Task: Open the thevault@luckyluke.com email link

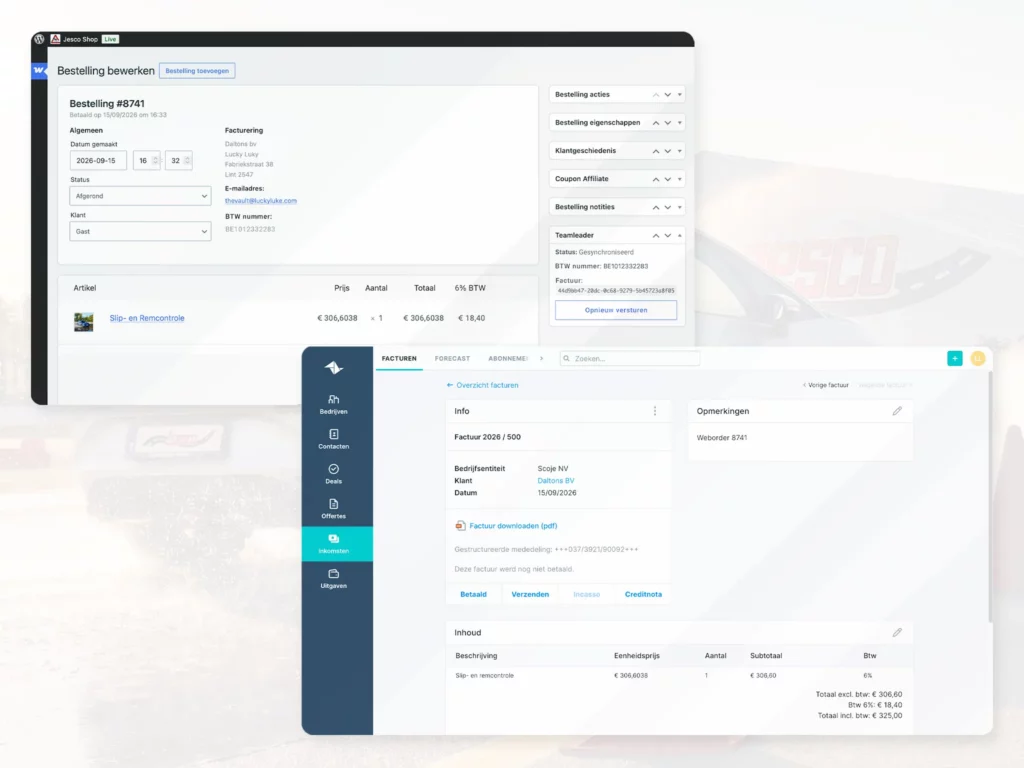Action: click(x=261, y=200)
